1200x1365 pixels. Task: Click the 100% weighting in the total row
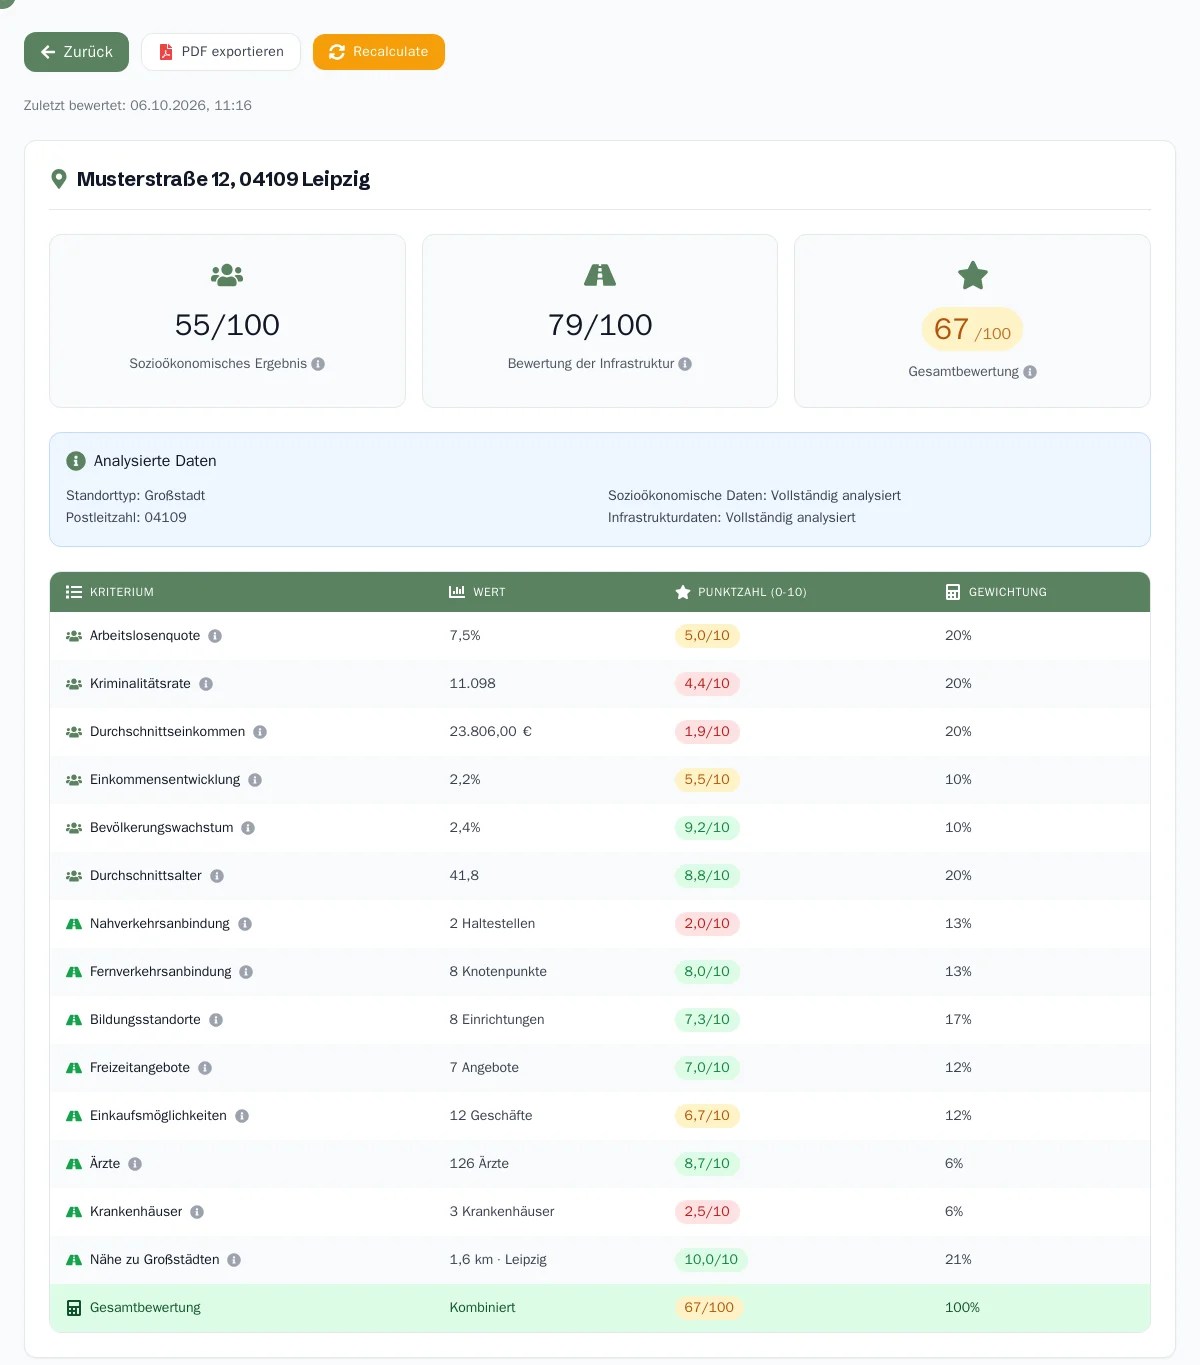coord(962,1308)
